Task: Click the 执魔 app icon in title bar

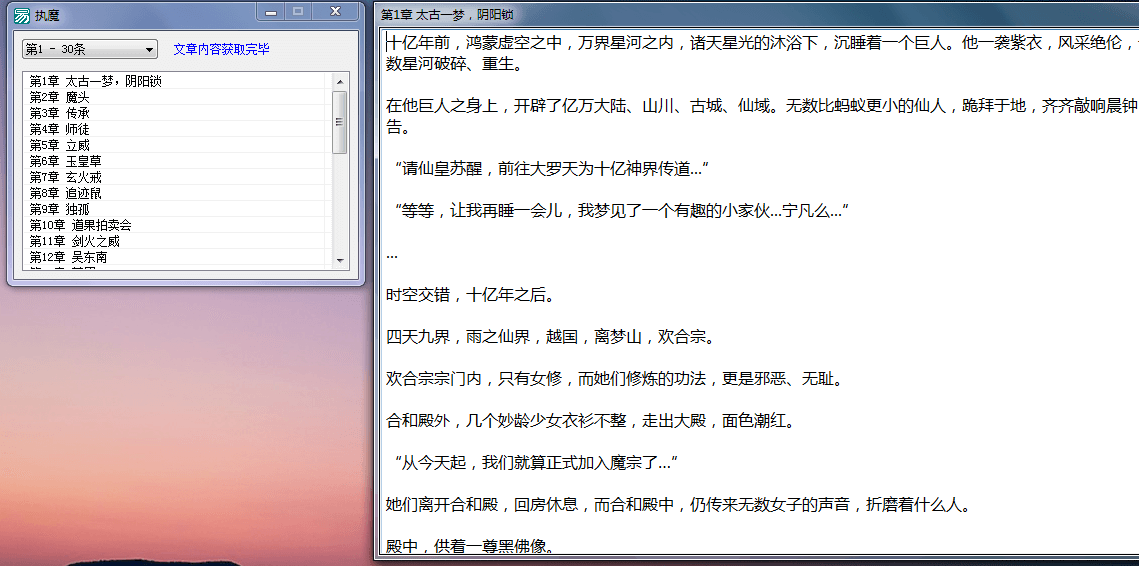Action: [x=23, y=16]
